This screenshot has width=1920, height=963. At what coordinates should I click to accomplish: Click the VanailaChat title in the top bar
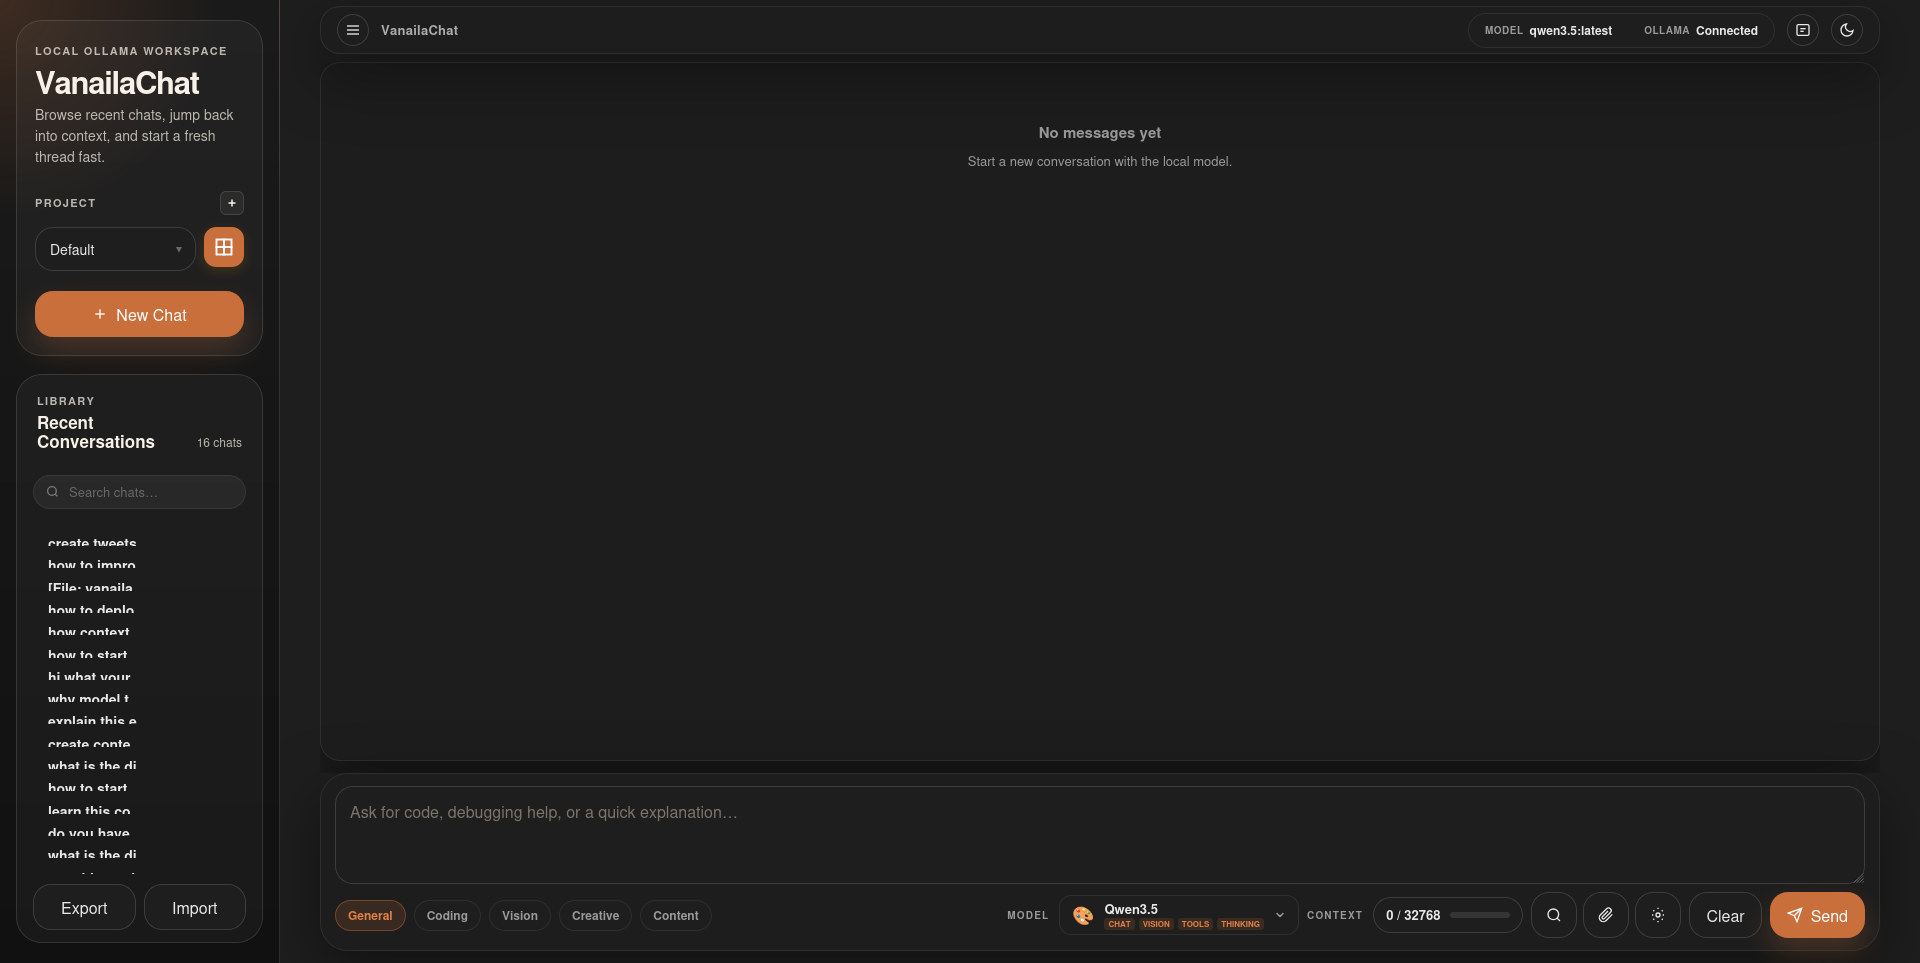419,30
